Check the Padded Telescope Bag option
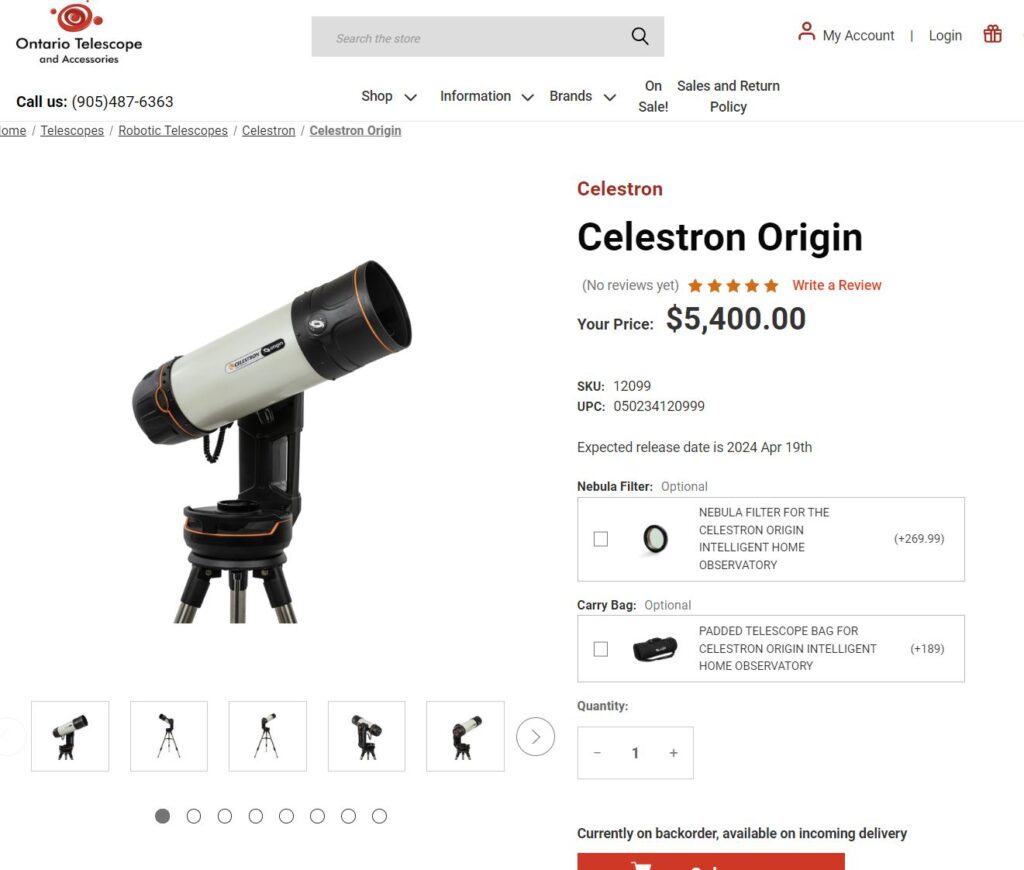Screen dimensions: 1024x870 point(601,649)
